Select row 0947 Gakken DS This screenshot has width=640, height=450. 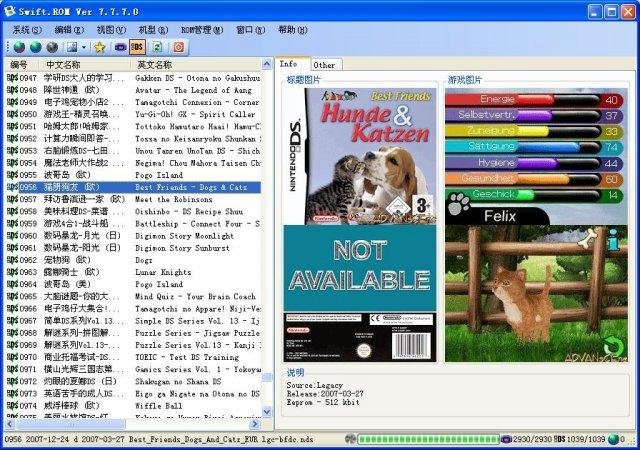(x=133, y=78)
